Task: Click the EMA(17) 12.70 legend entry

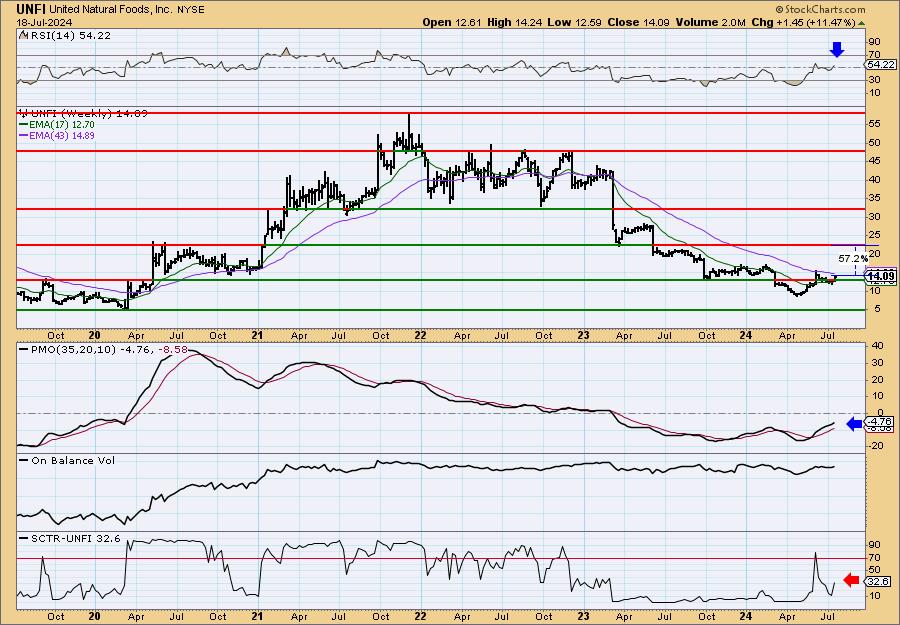Action: (x=57, y=125)
